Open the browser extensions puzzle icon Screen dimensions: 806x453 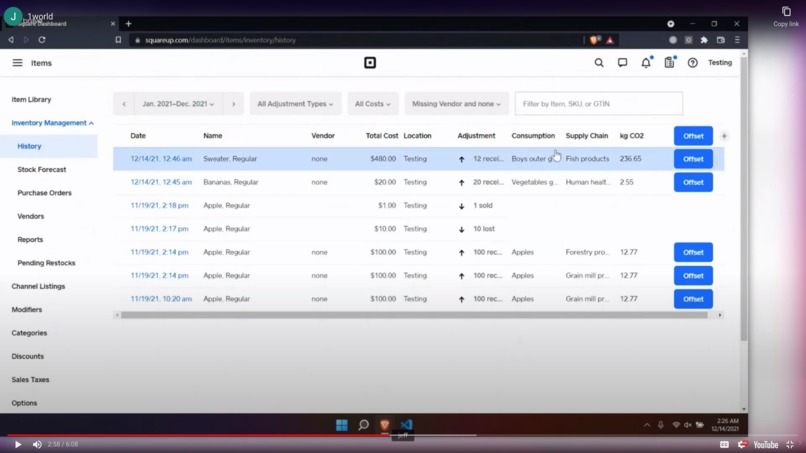tap(704, 40)
